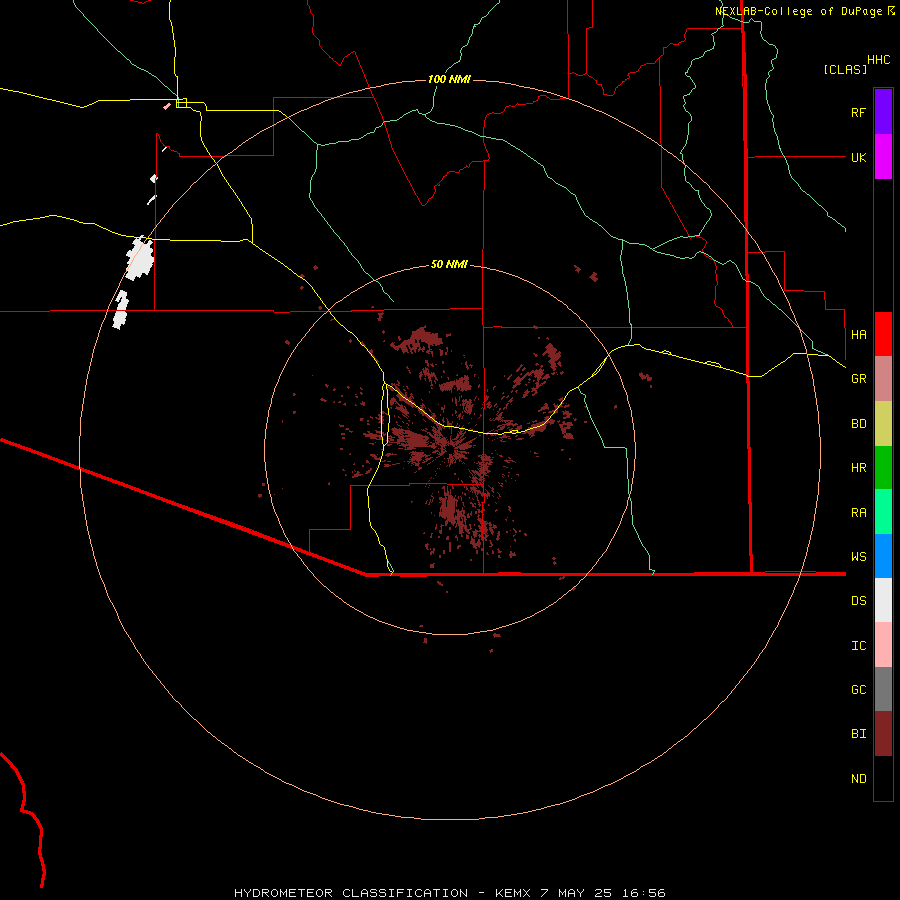Click the WS blue legend swatch

pyautogui.click(x=883, y=556)
